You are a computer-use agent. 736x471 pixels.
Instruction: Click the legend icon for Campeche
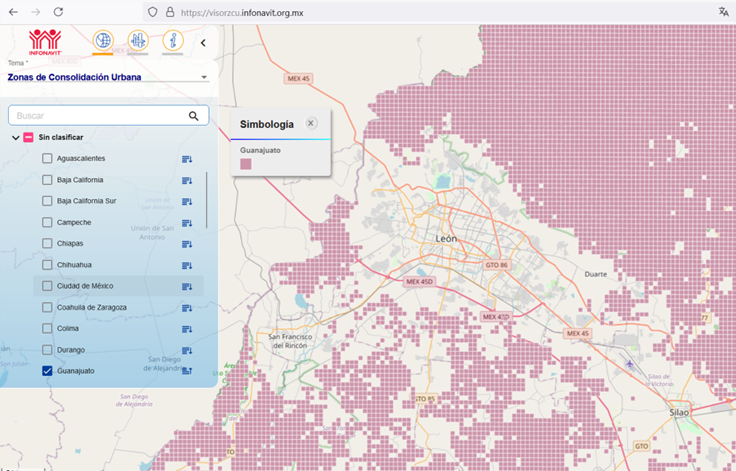click(187, 223)
